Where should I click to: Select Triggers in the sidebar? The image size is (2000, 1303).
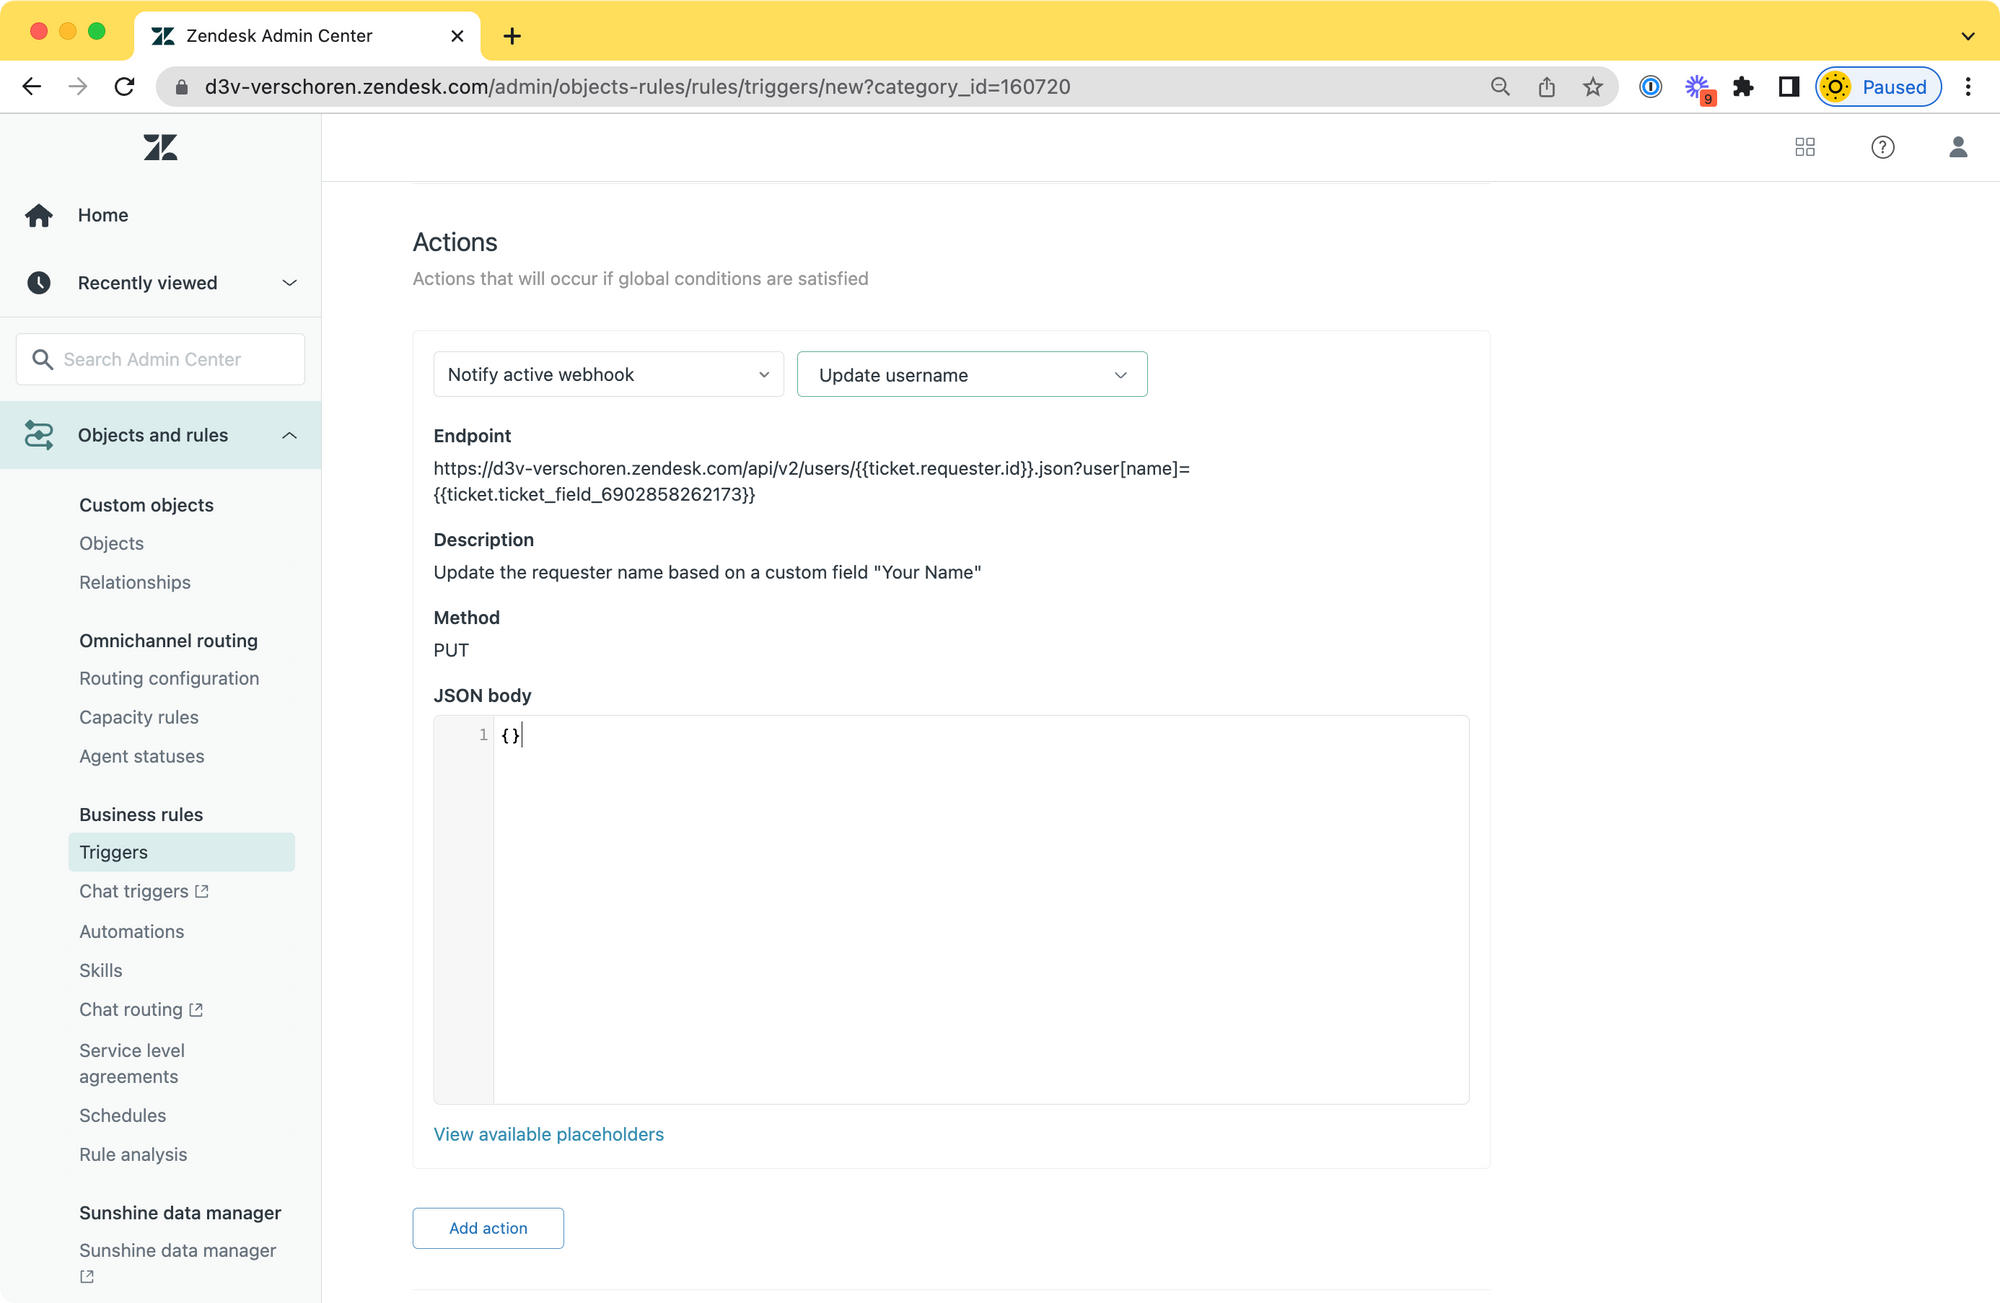pyautogui.click(x=113, y=852)
